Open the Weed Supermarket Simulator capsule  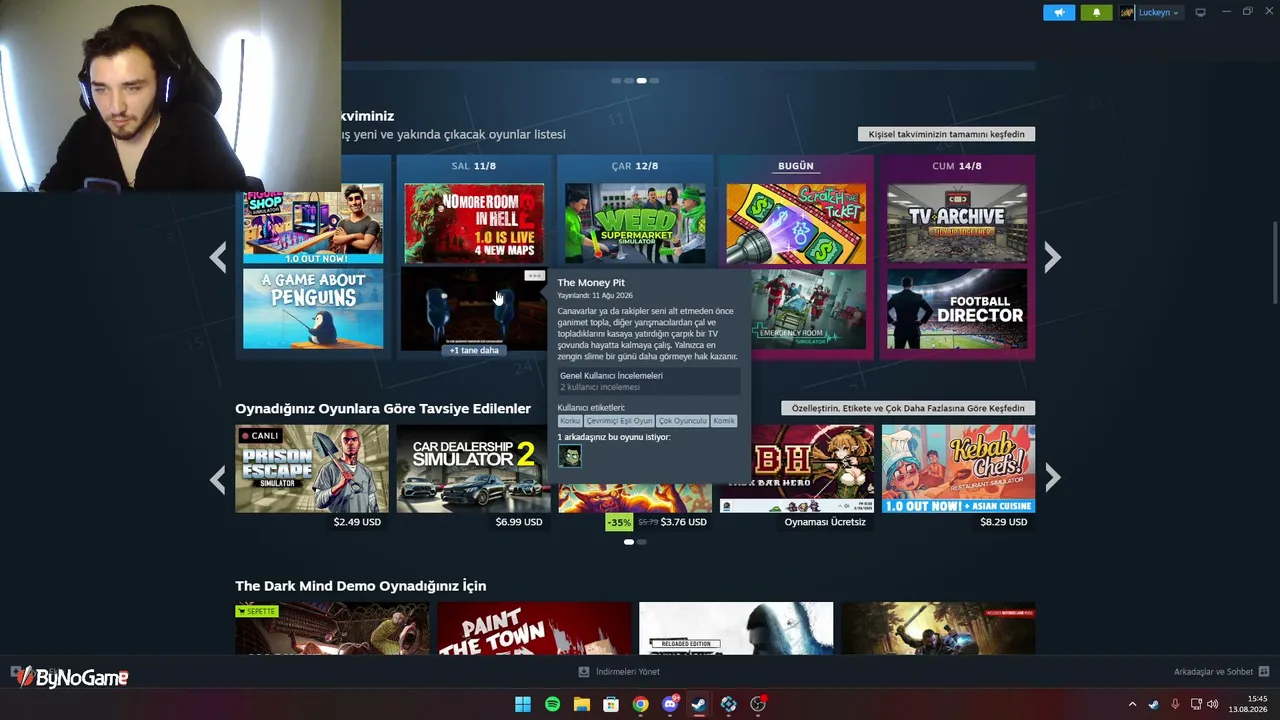[x=635, y=223]
